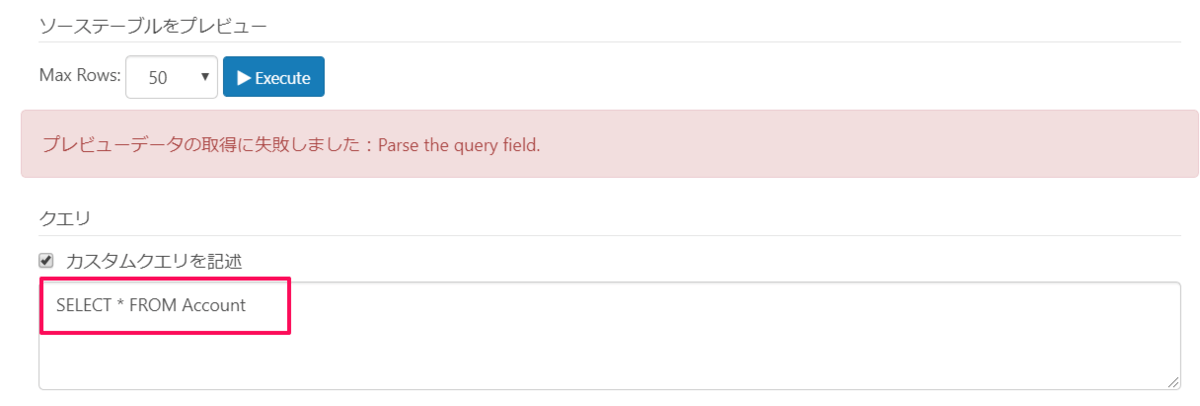Click the SELECT keyword in the query
Image resolution: width=1200 pixels, height=406 pixels.
click(x=83, y=305)
